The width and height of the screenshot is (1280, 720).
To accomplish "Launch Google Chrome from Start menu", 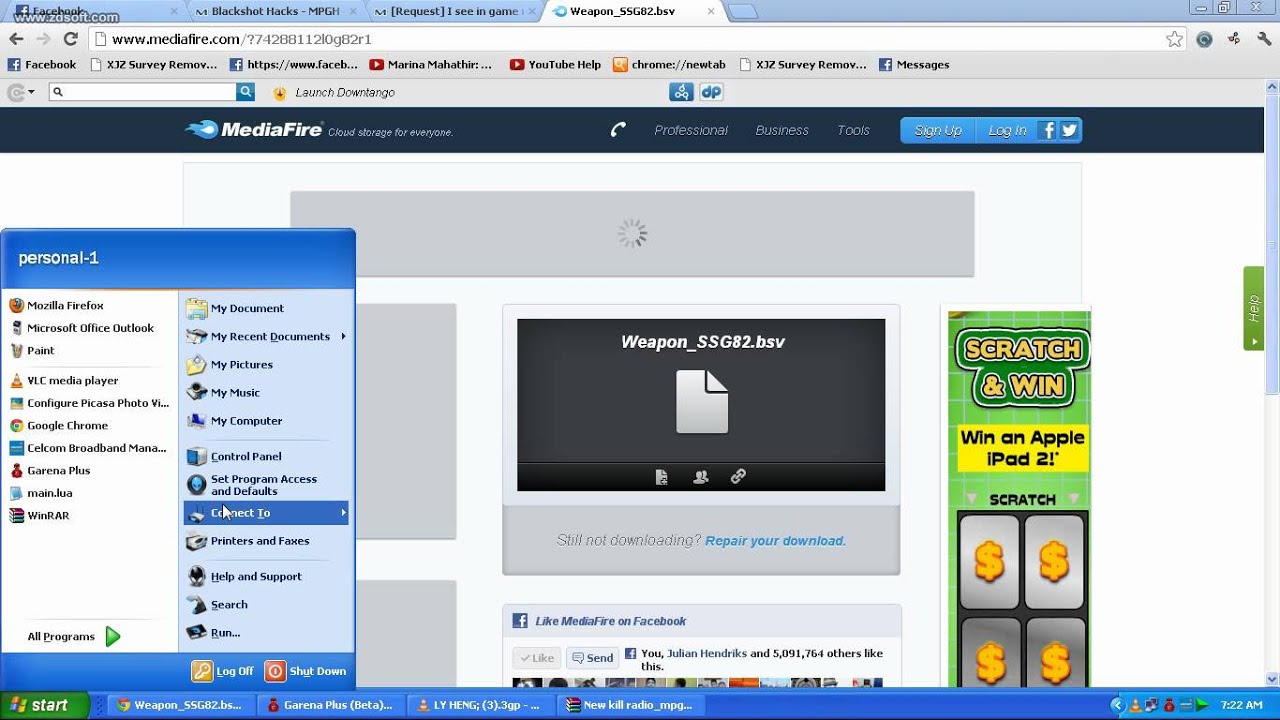I will (58, 425).
